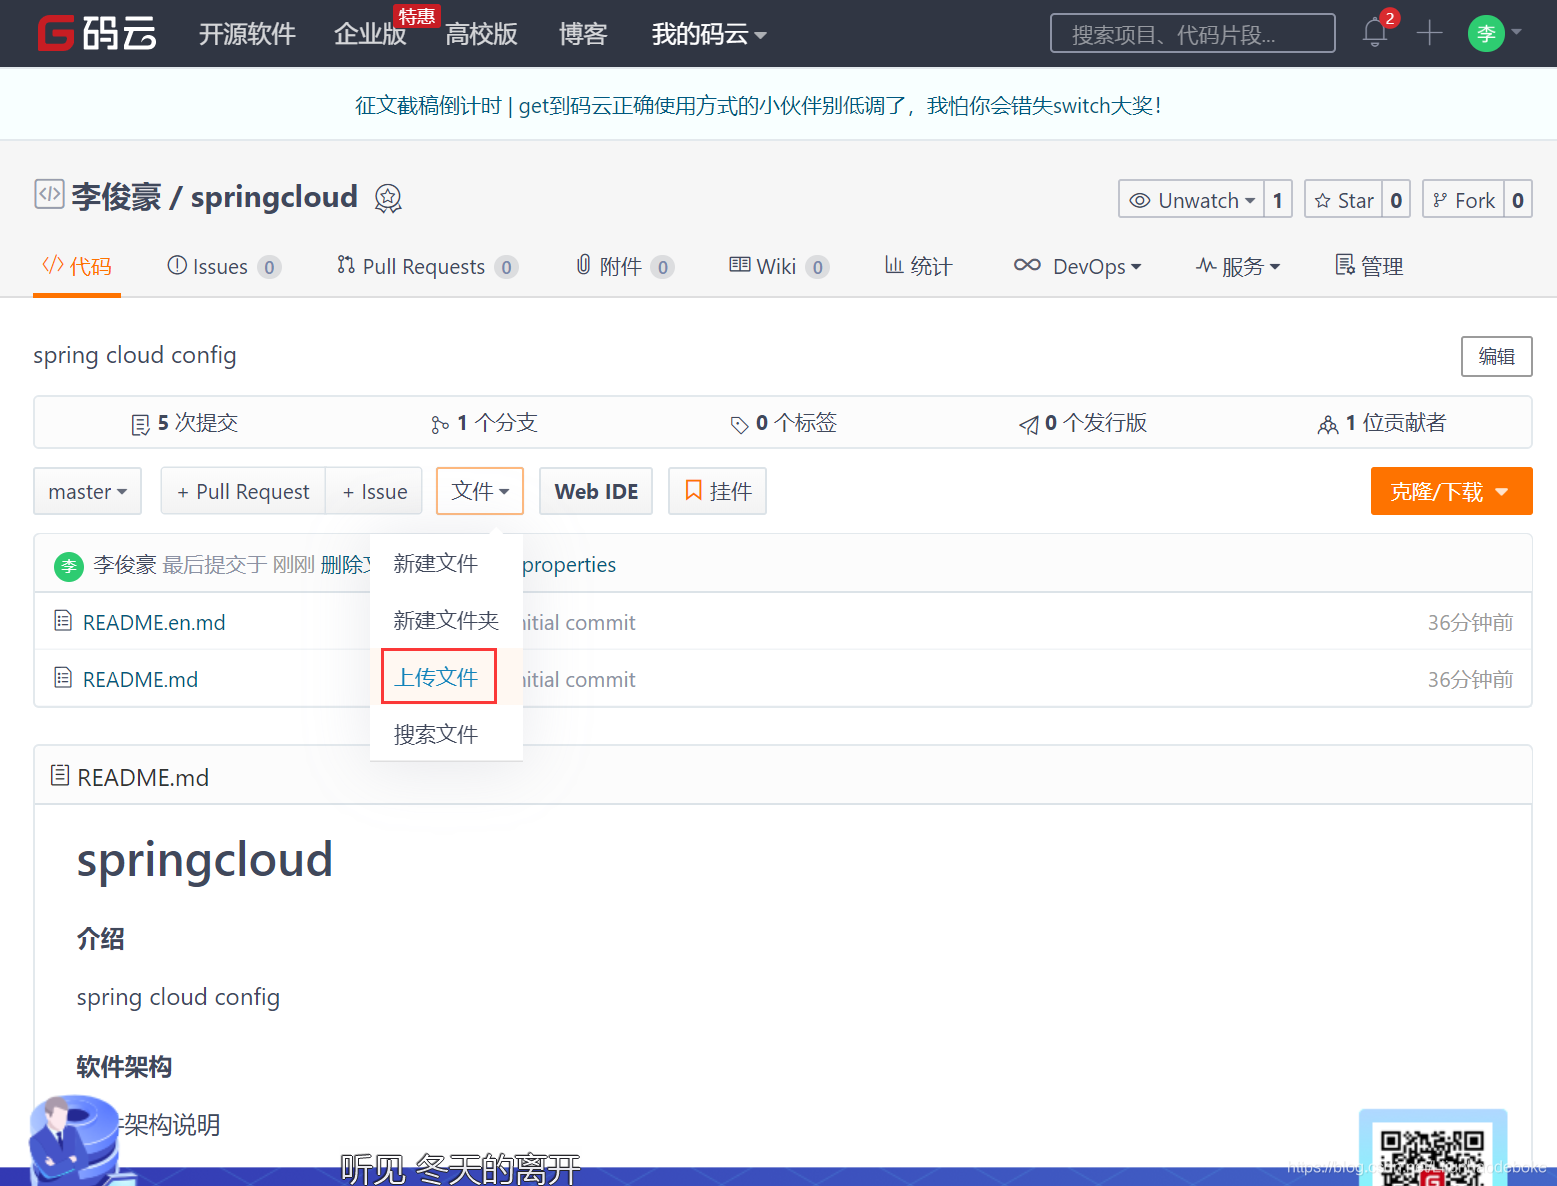View the 5 次提交 commits

point(185,423)
